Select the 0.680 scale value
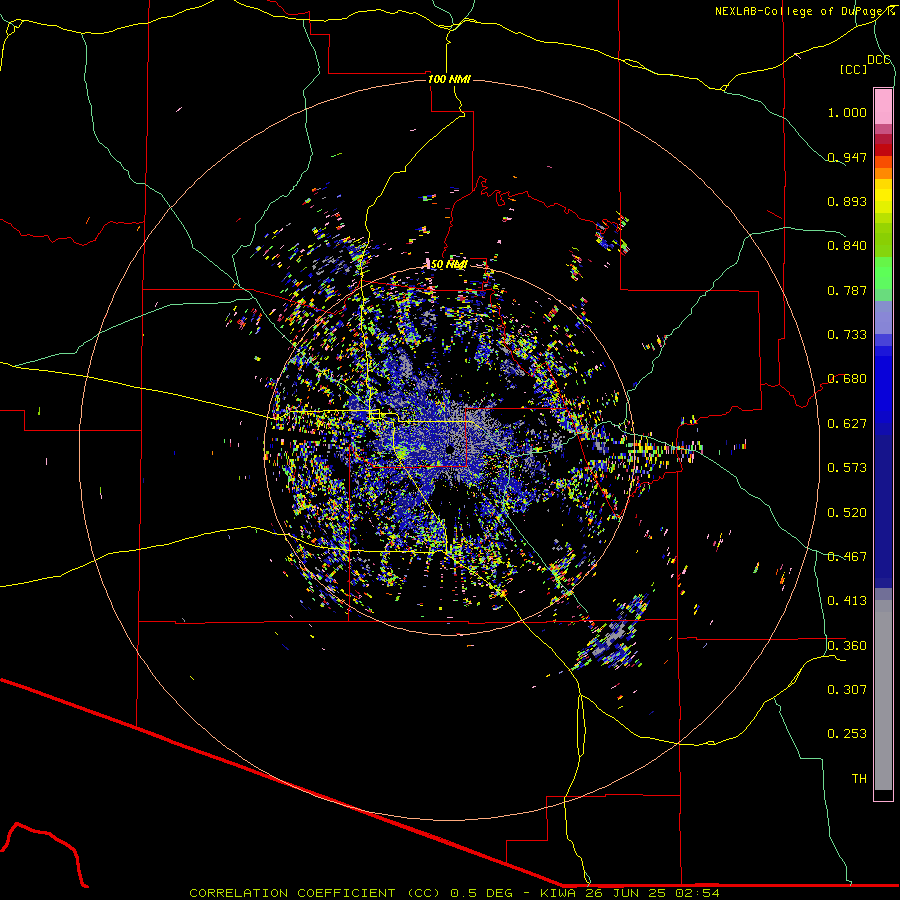Screen dimensions: 900x900 pyautogui.click(x=847, y=379)
